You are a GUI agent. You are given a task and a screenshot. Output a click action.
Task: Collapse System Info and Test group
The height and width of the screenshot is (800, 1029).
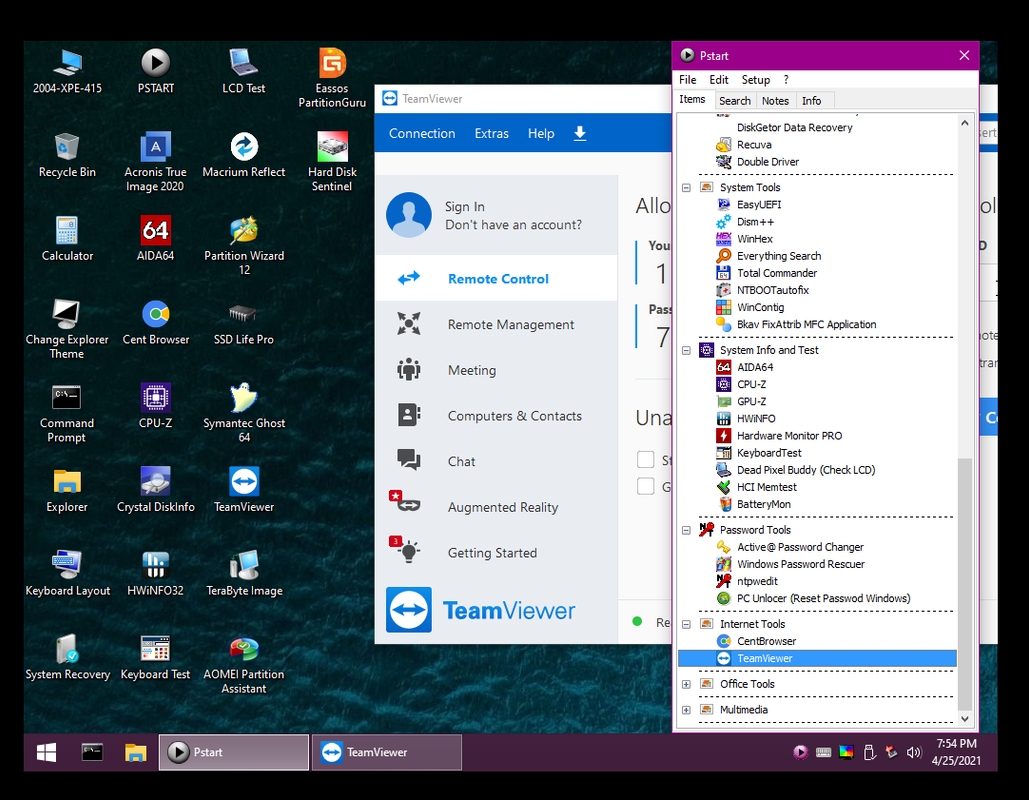click(x=686, y=350)
